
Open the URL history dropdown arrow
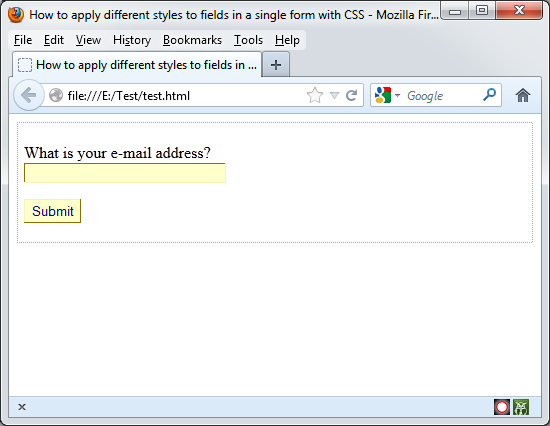[335, 95]
